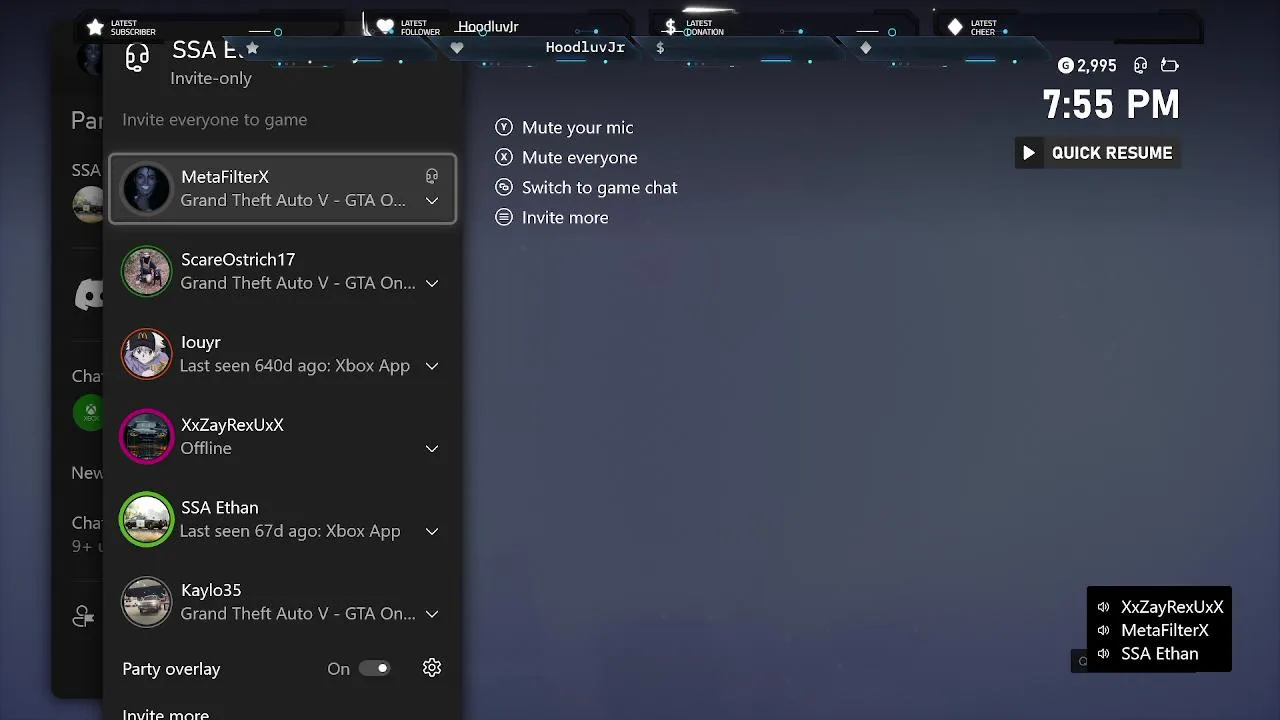The image size is (1280, 720).
Task: Open party overlay settings gear
Action: 432,668
